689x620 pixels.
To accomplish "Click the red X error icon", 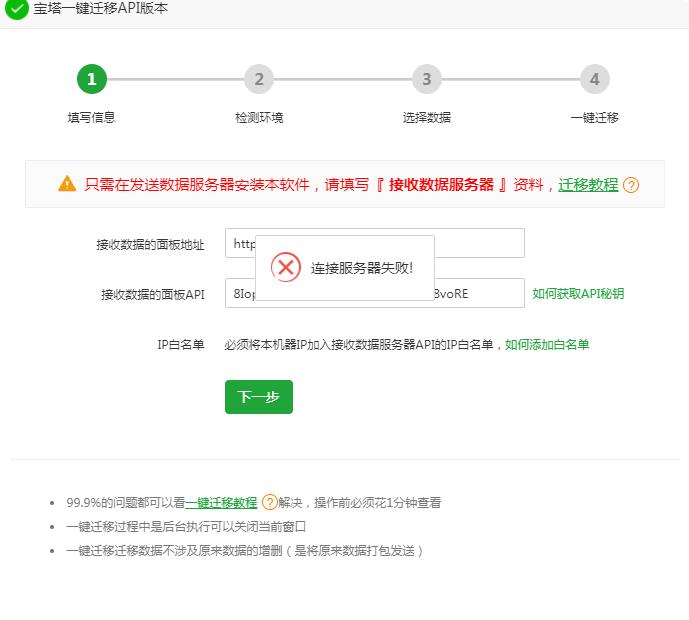I will [x=286, y=267].
